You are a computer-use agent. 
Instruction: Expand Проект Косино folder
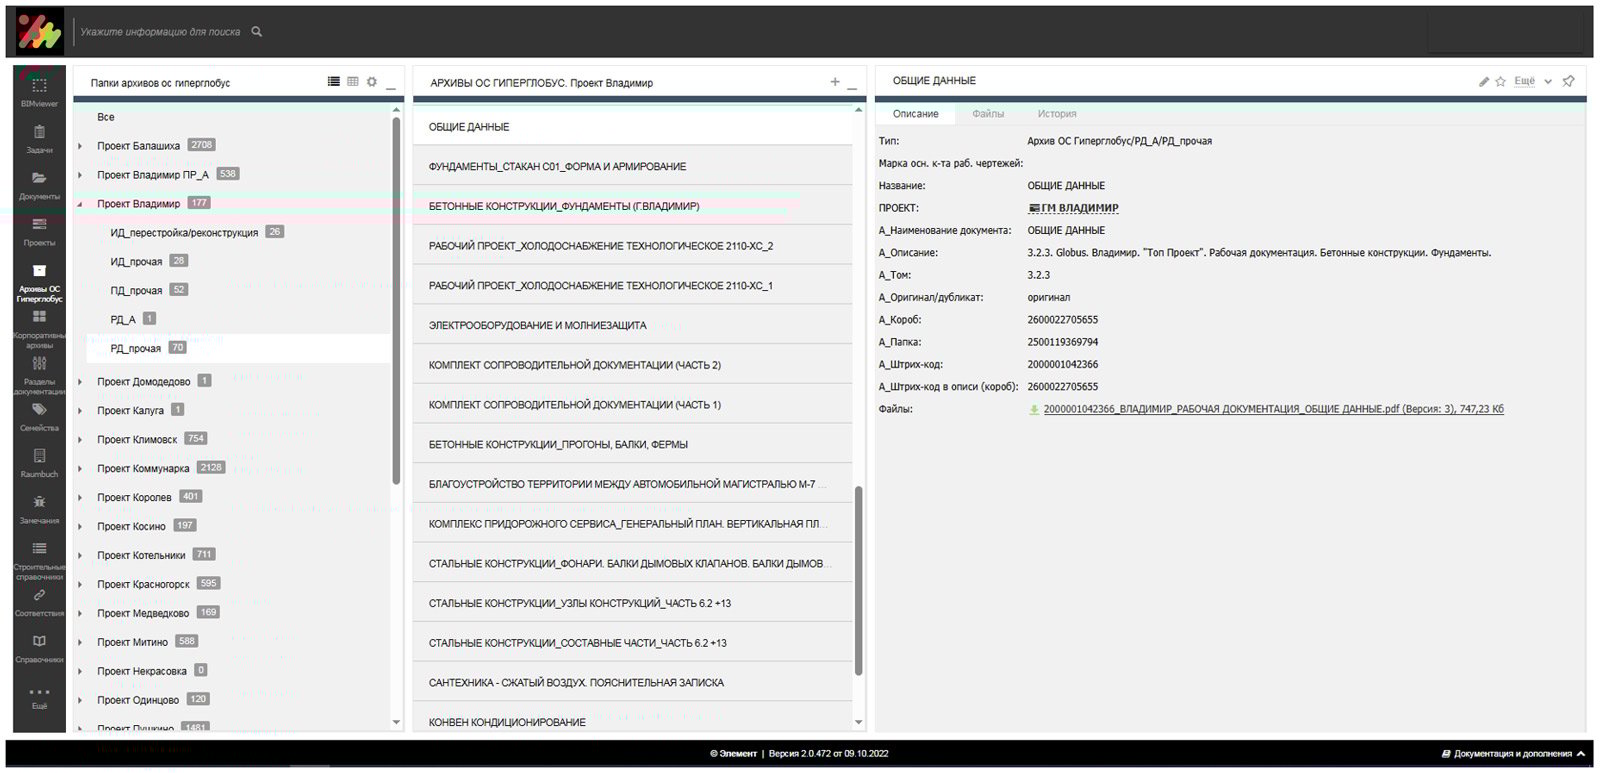(x=80, y=527)
